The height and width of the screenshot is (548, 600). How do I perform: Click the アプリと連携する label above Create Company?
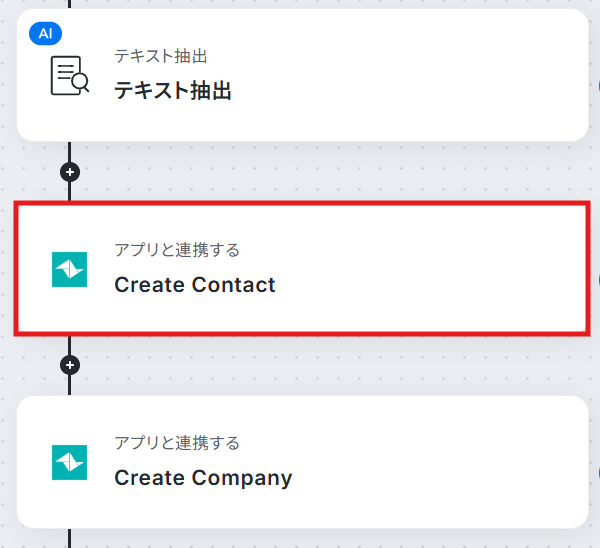177,442
